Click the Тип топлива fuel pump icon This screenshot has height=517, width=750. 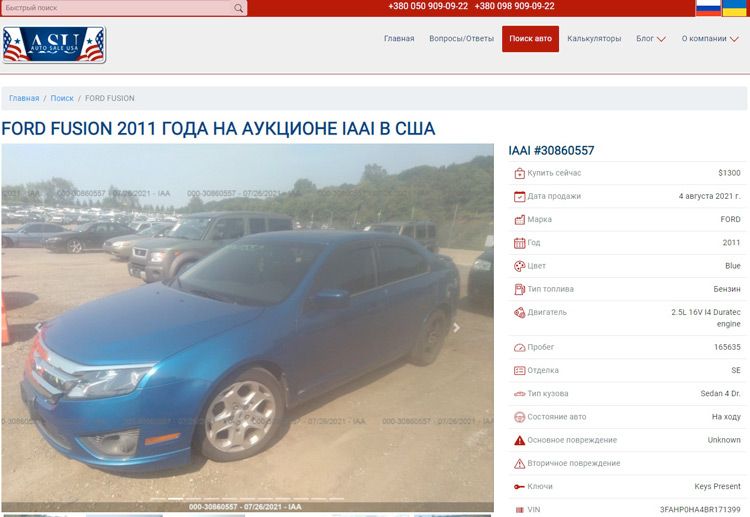point(519,289)
